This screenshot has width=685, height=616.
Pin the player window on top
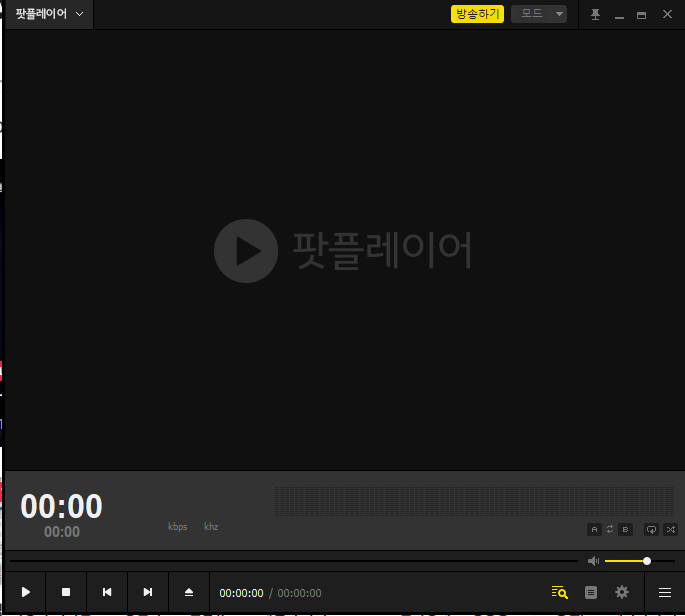pos(595,15)
